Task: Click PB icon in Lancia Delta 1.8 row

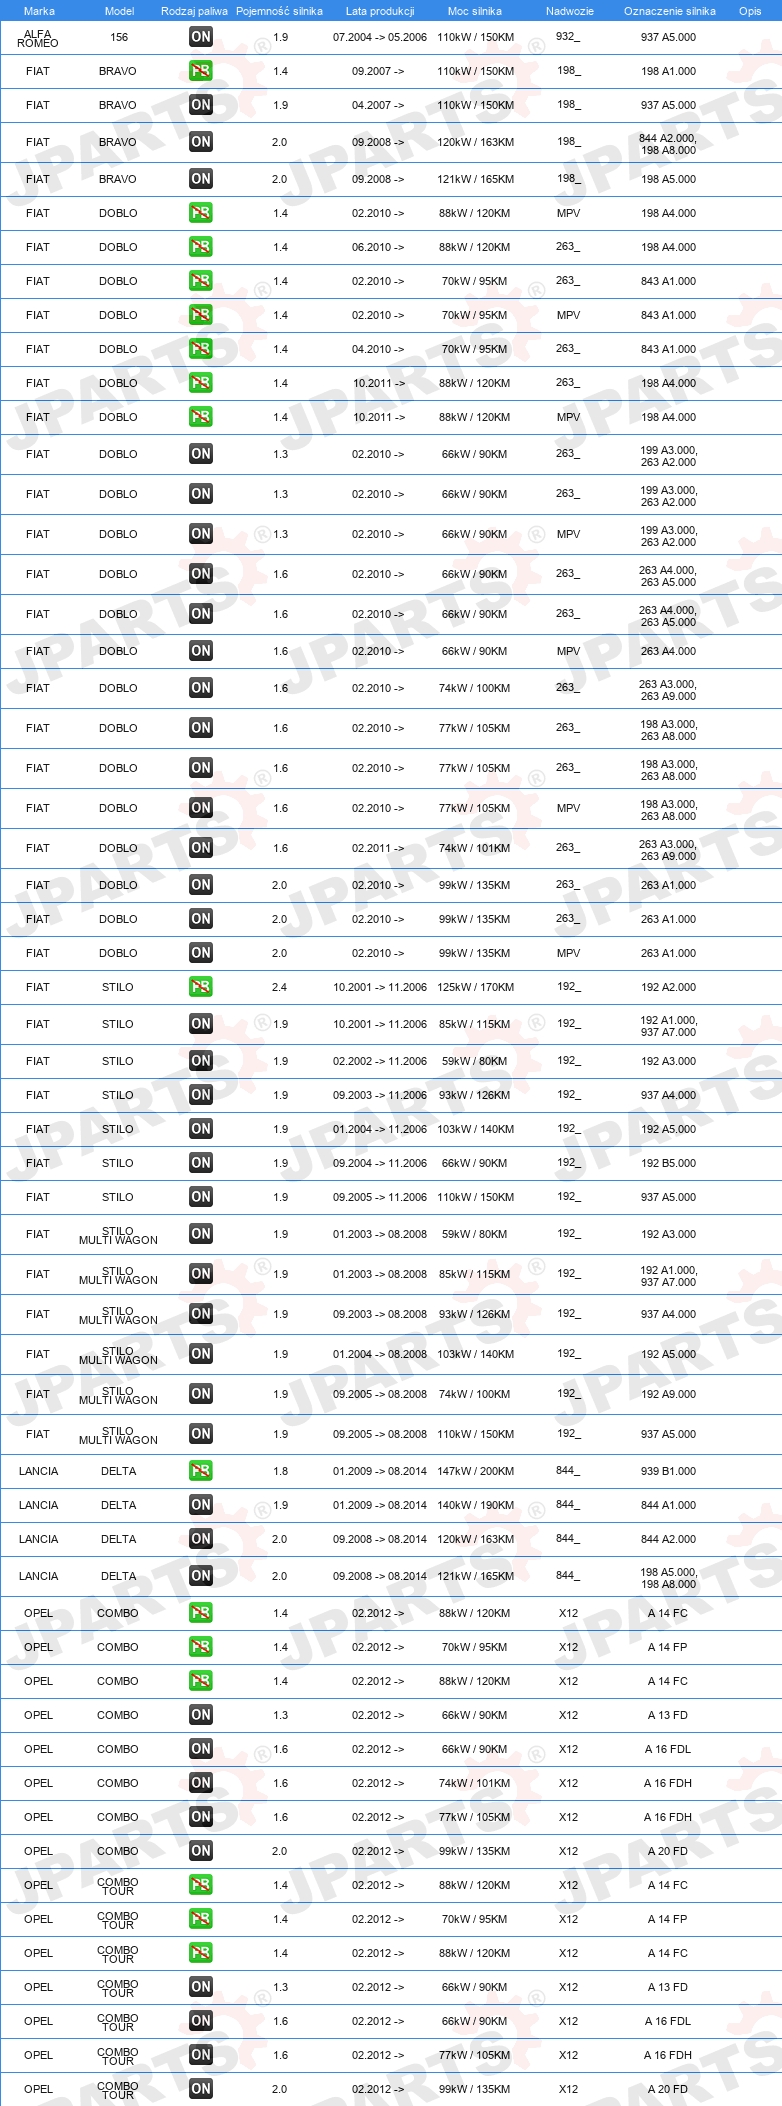Action: (x=201, y=1471)
